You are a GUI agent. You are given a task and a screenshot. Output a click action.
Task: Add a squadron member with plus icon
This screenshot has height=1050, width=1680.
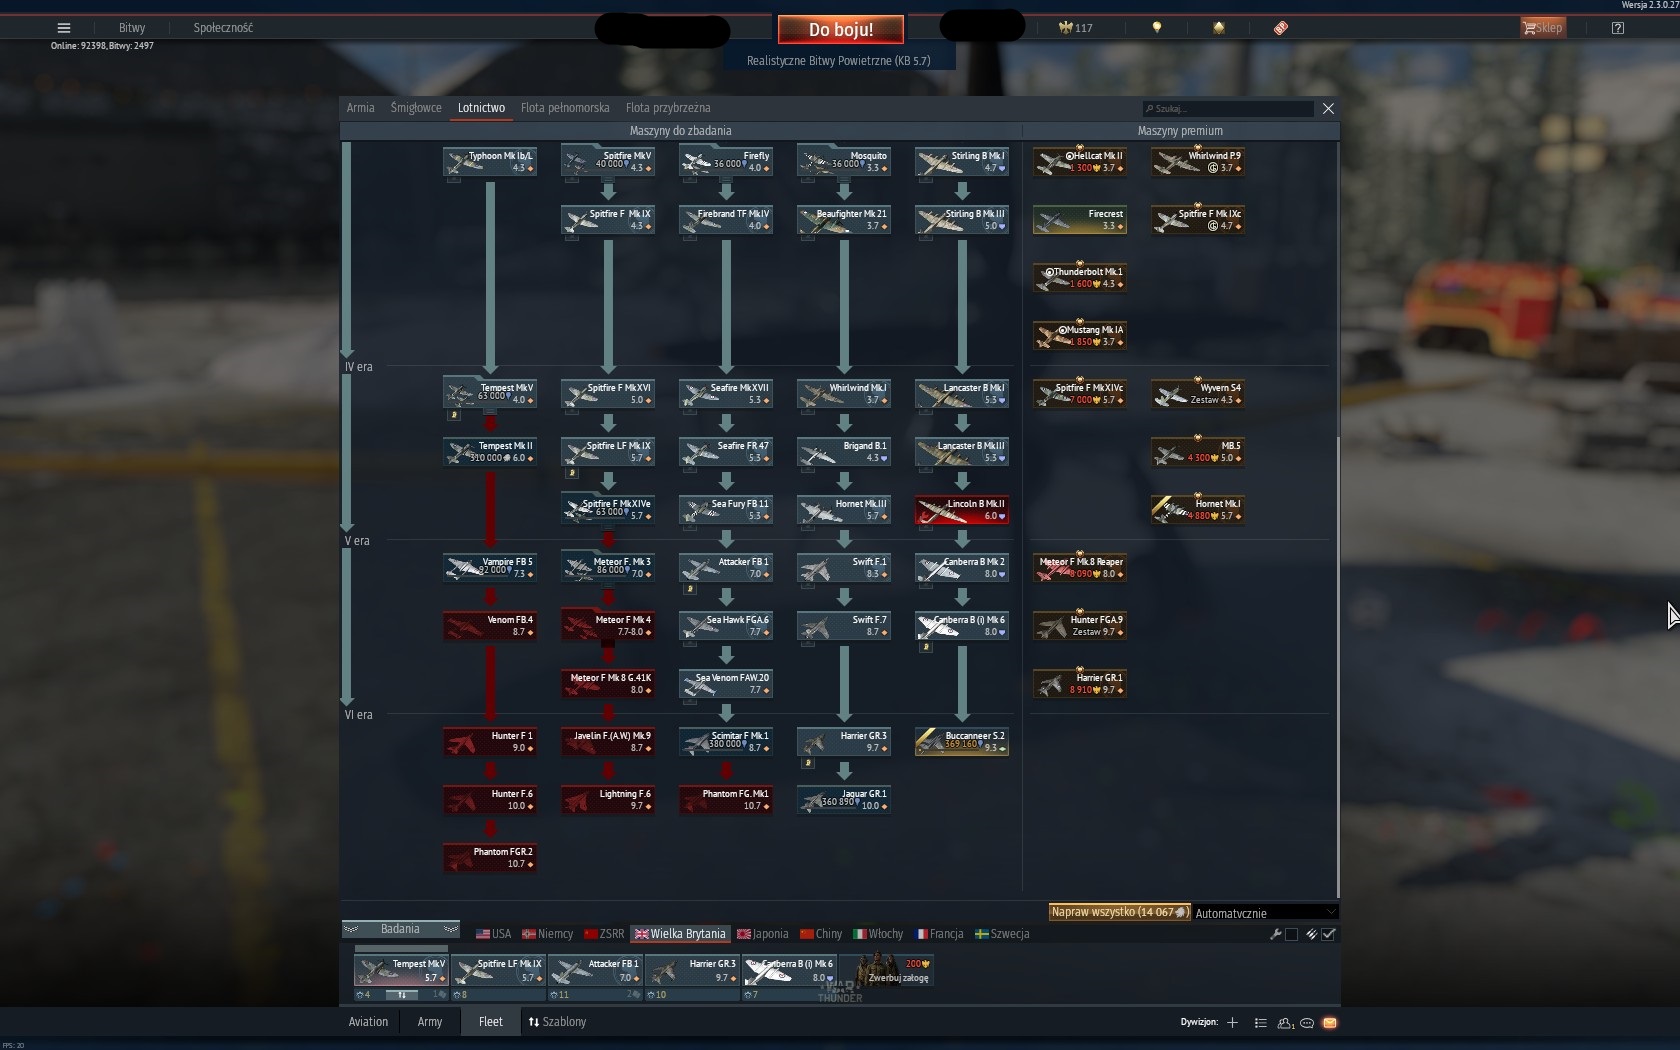click(1232, 1022)
